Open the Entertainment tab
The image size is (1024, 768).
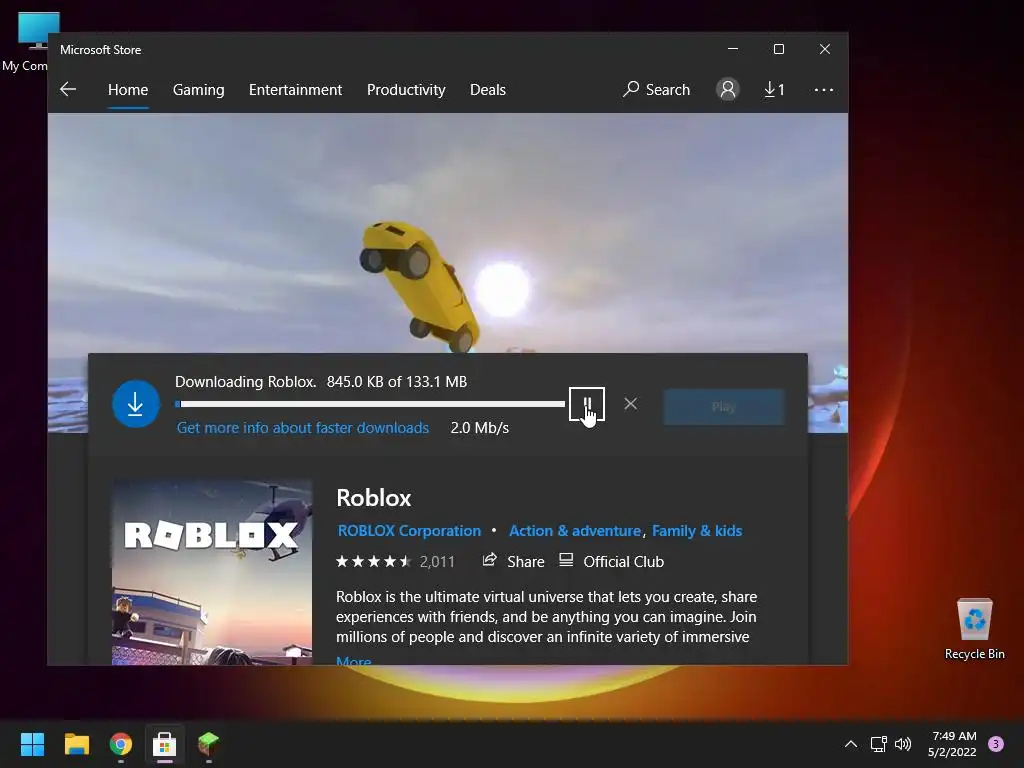click(x=295, y=89)
